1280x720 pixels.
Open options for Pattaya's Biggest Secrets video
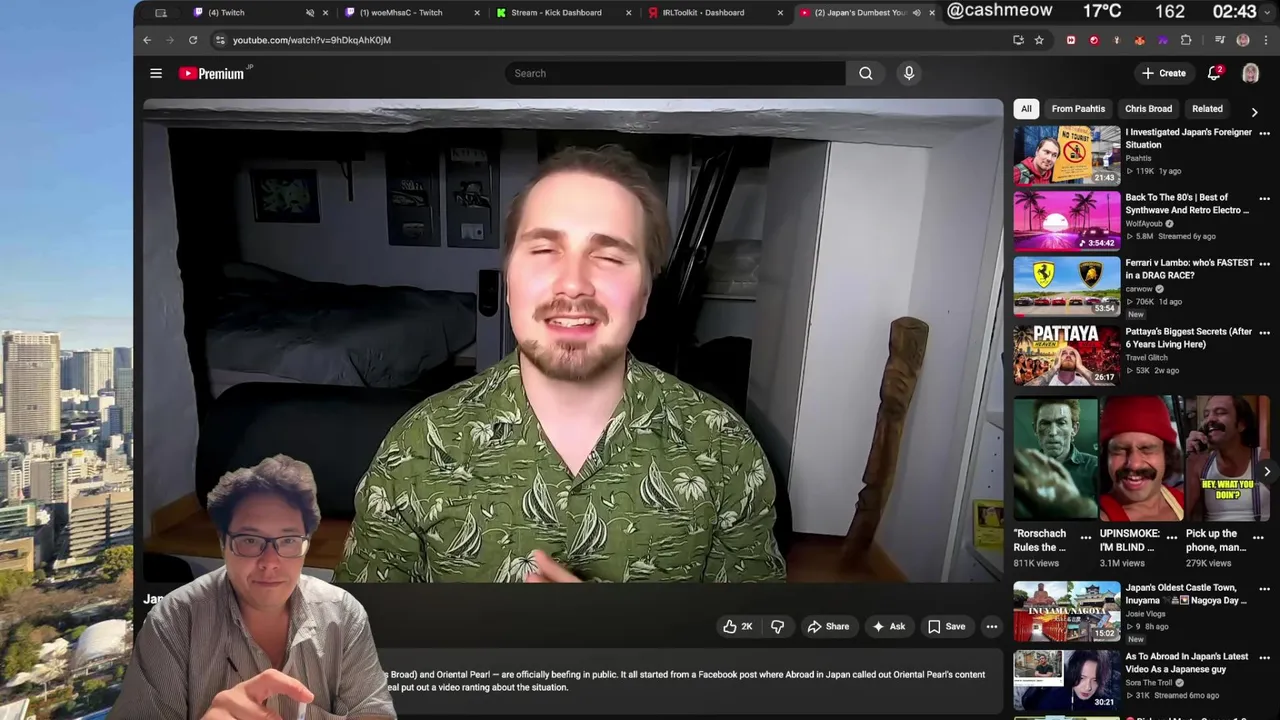click(x=1264, y=332)
